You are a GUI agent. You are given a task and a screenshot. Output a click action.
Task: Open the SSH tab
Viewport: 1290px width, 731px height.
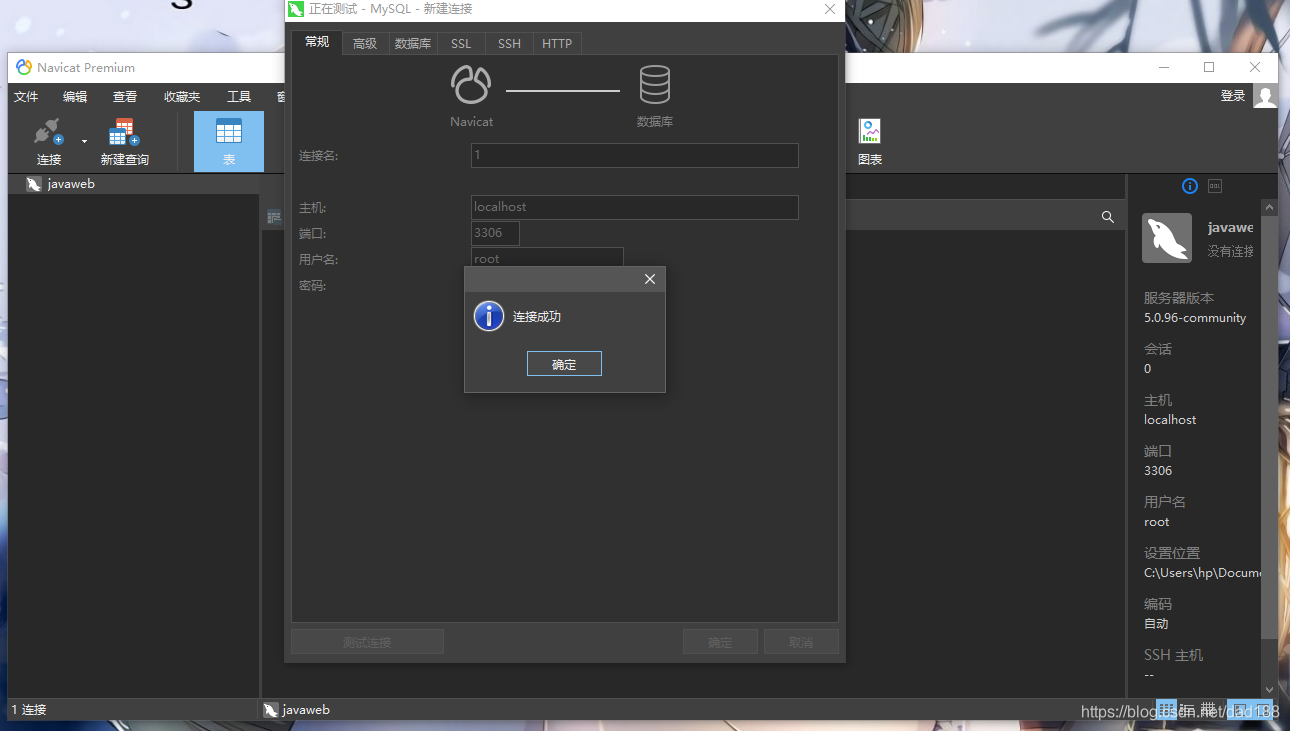[x=509, y=44]
